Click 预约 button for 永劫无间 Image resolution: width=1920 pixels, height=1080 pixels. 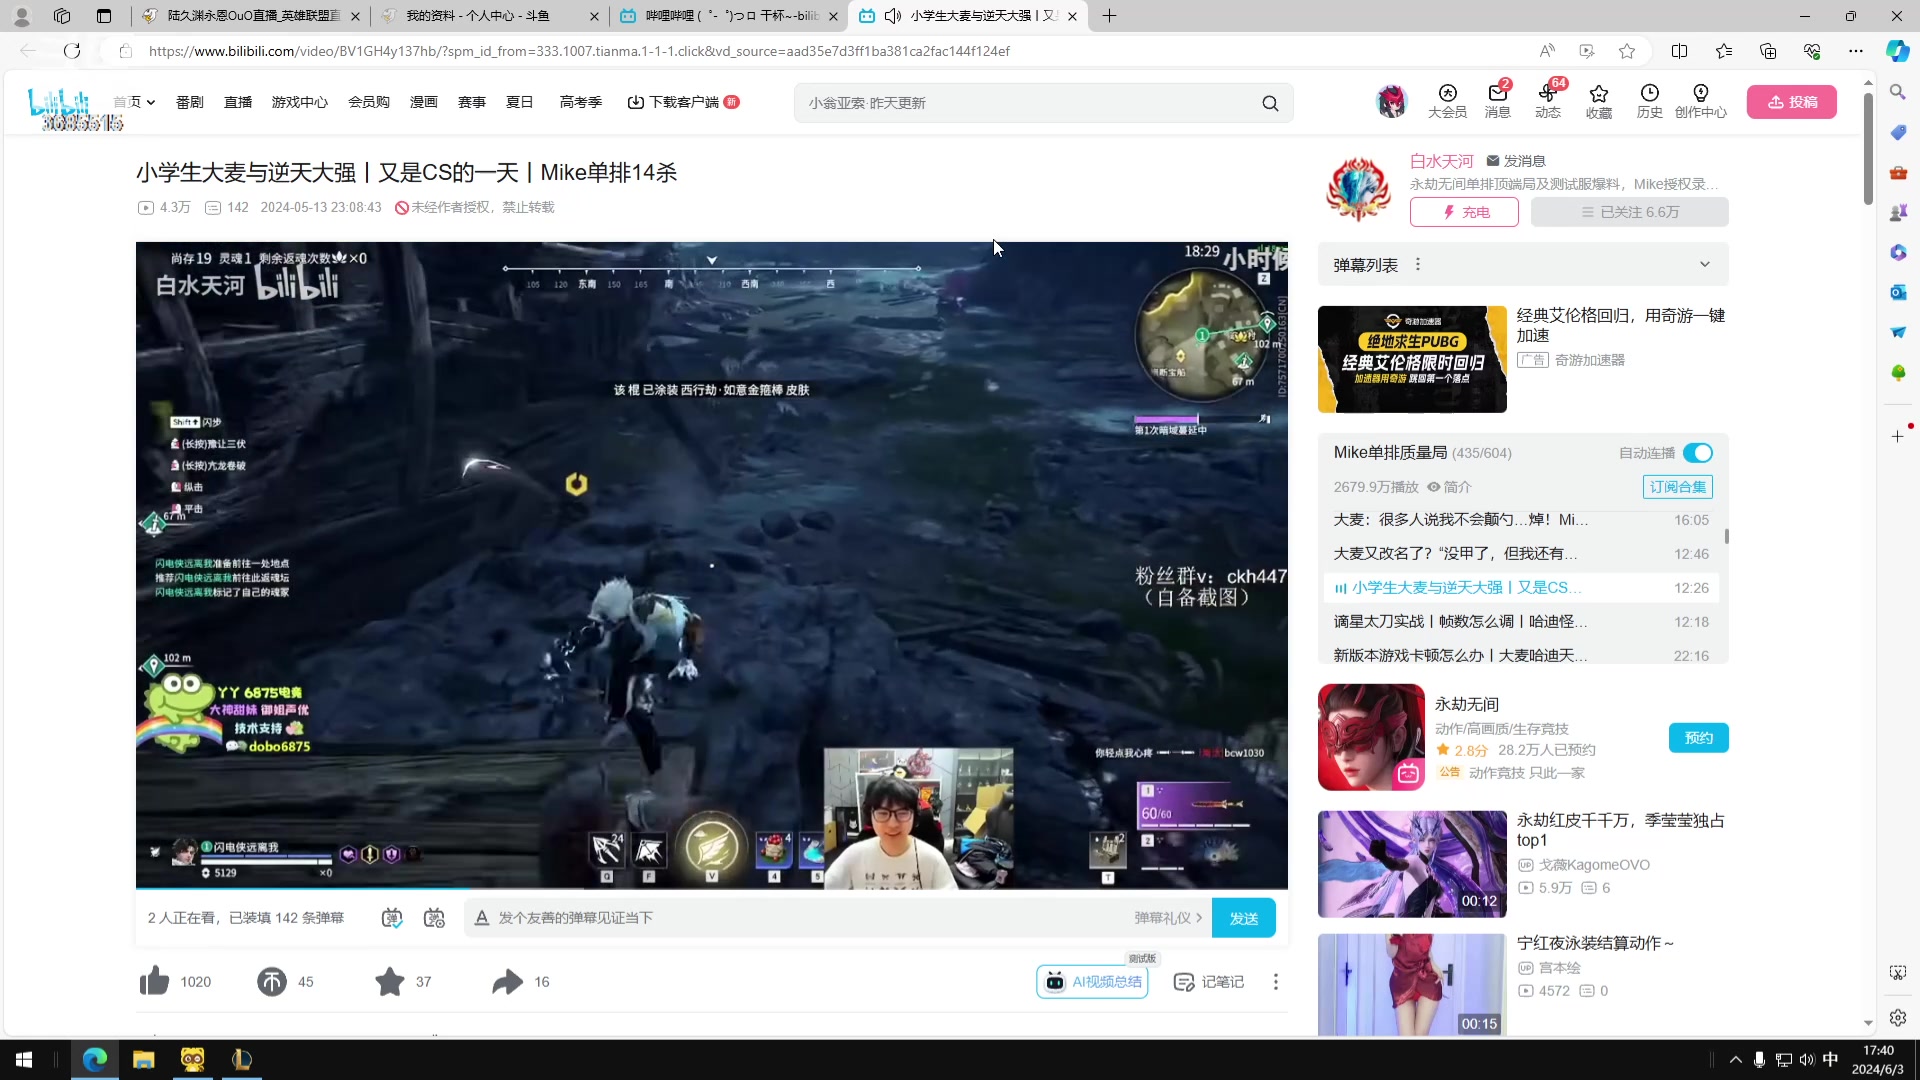click(x=1698, y=738)
